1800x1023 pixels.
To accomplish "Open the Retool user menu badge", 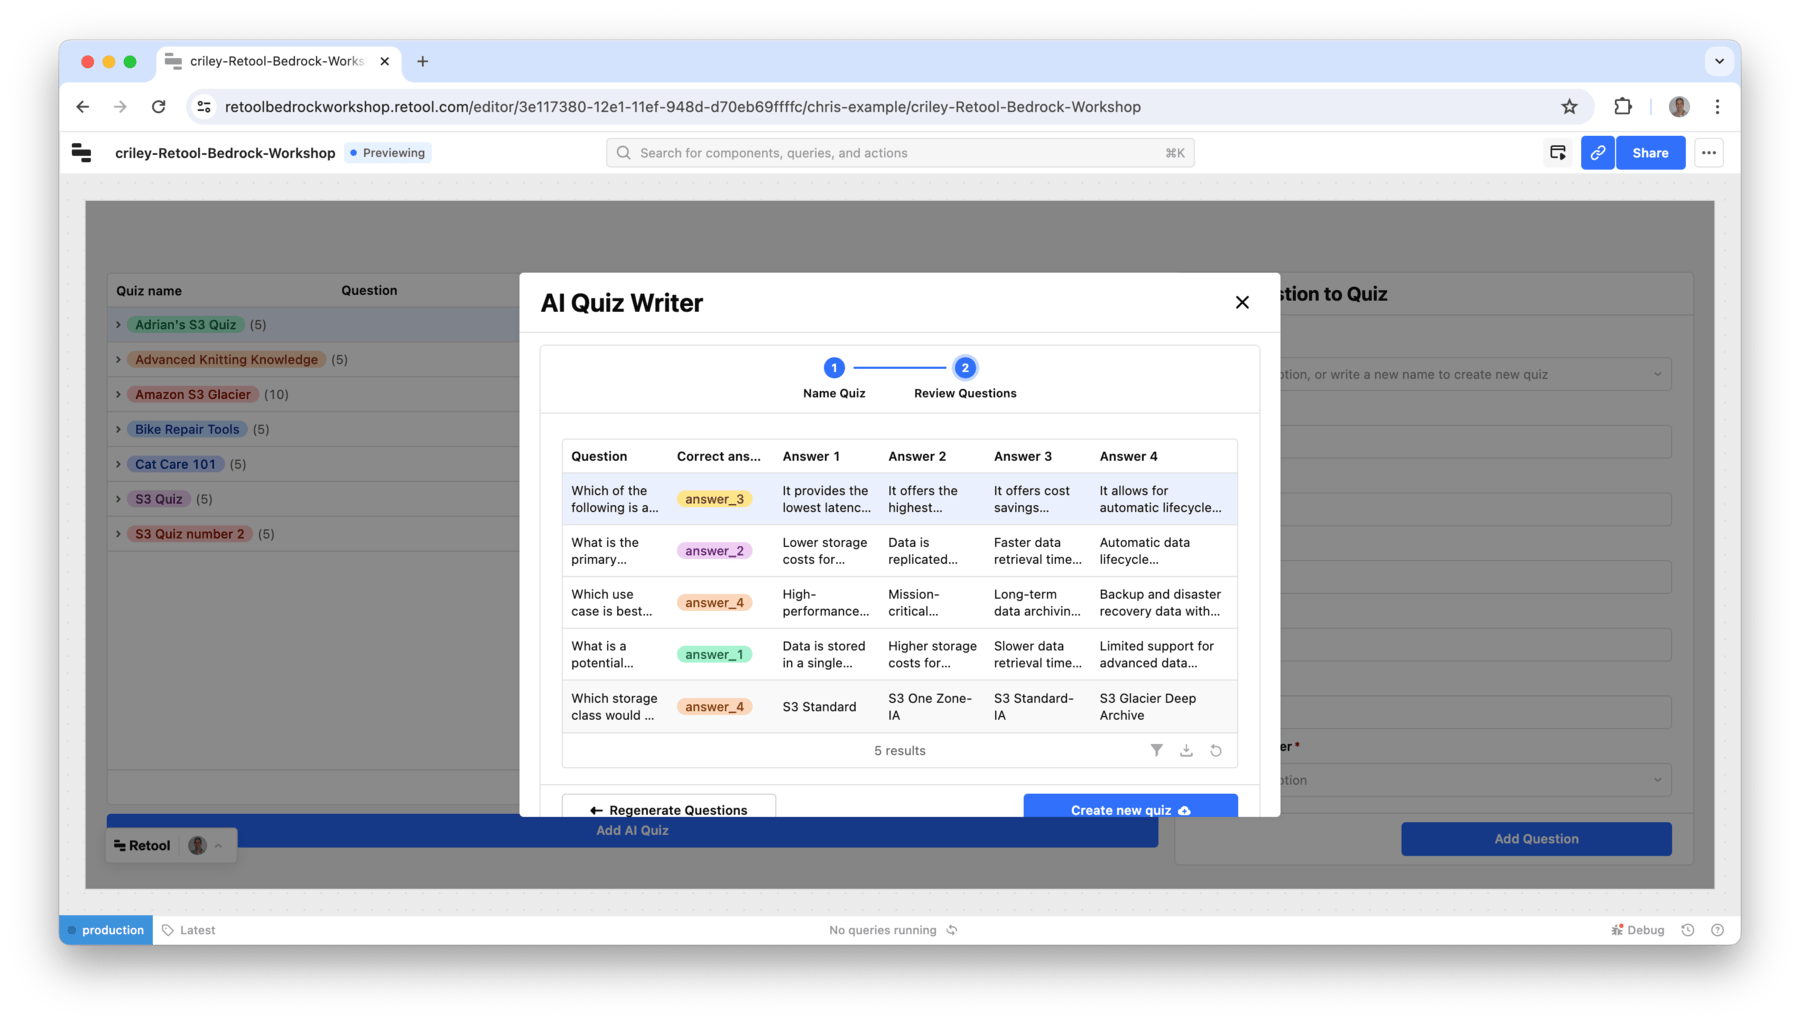I will pos(172,846).
